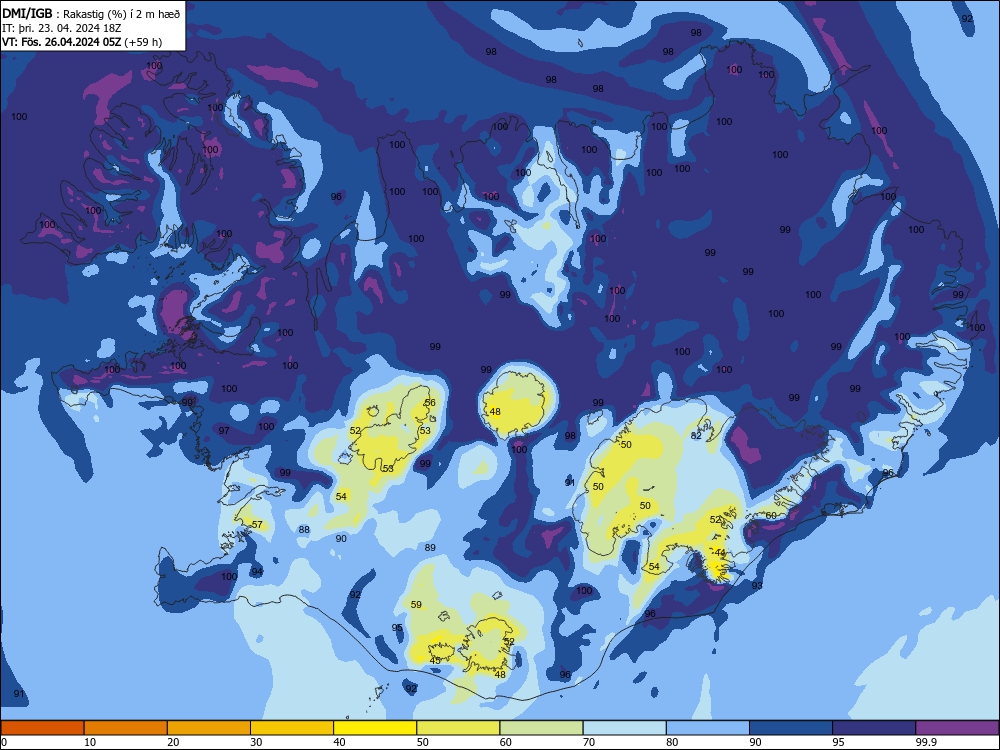Click the legend tick label '40'
Viewport: 1000px width, 750px height.
340,742
